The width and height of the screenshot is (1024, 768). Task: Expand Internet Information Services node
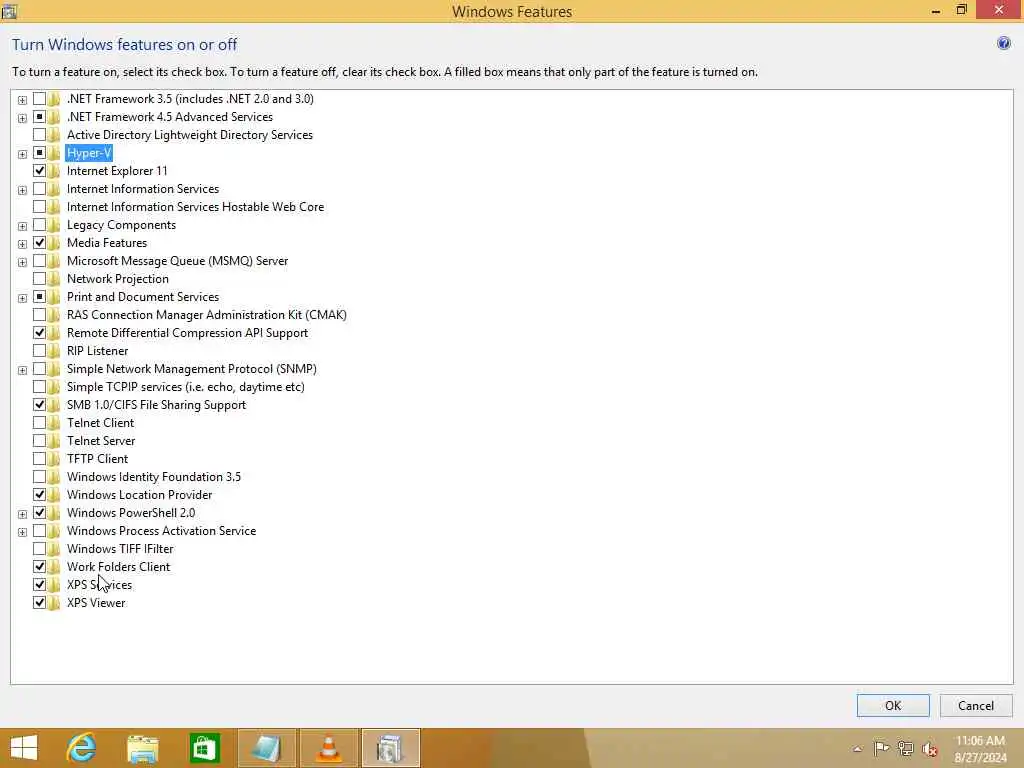click(x=22, y=190)
